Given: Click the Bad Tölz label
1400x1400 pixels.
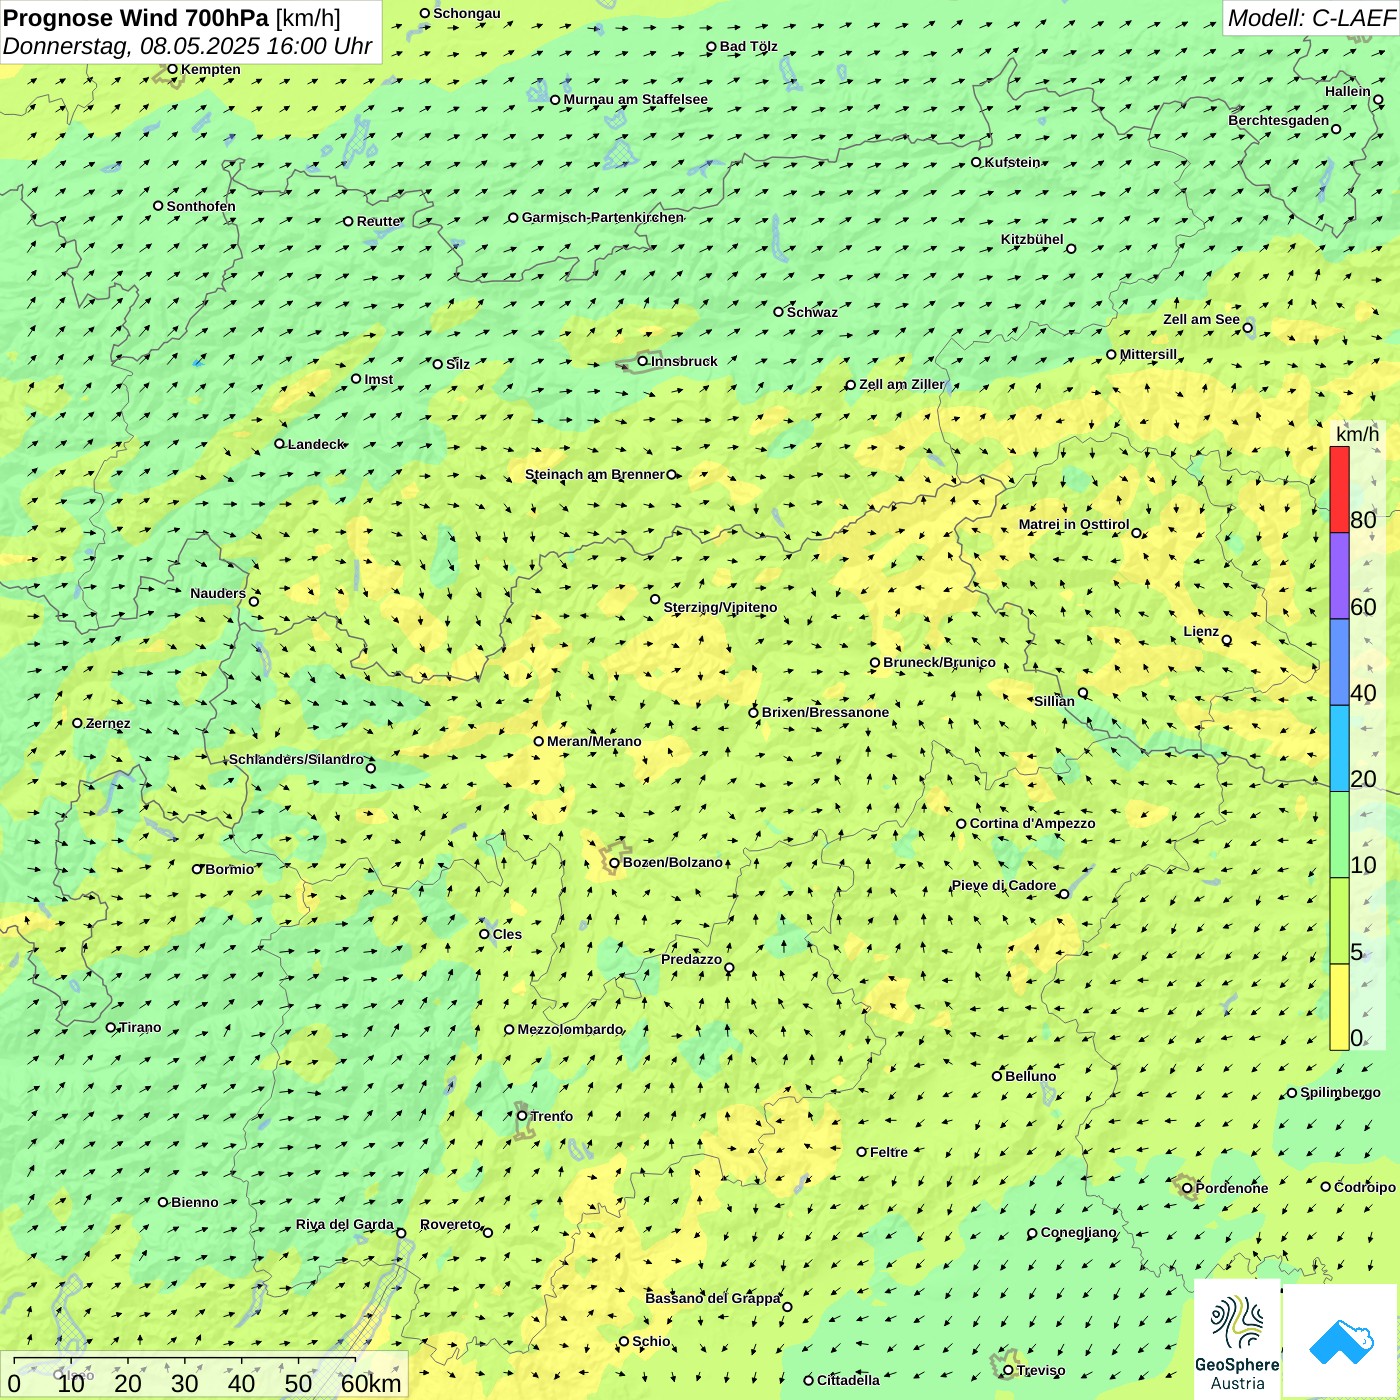Looking at the screenshot, I should point(749,46).
